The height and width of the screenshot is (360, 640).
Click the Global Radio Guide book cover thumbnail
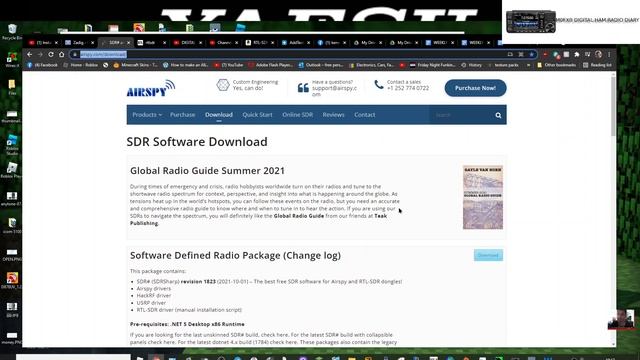pos(483,197)
